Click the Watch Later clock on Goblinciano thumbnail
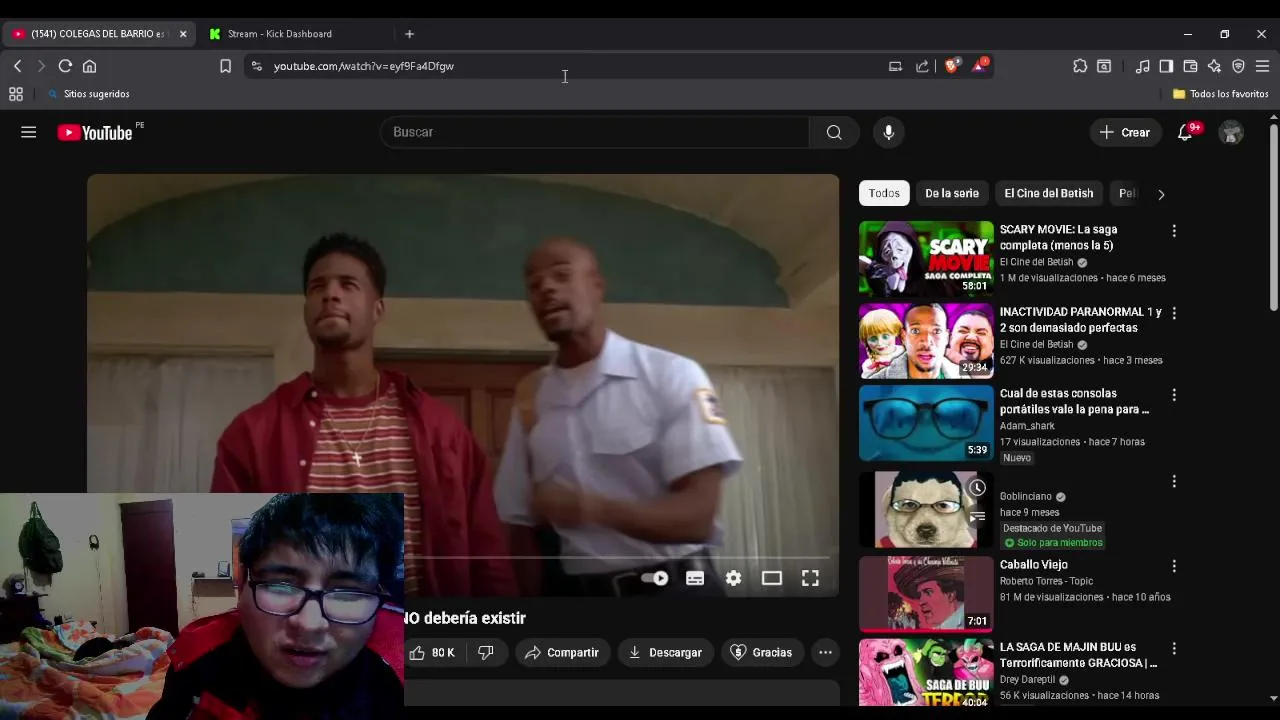This screenshot has height=720, width=1280. (x=977, y=488)
